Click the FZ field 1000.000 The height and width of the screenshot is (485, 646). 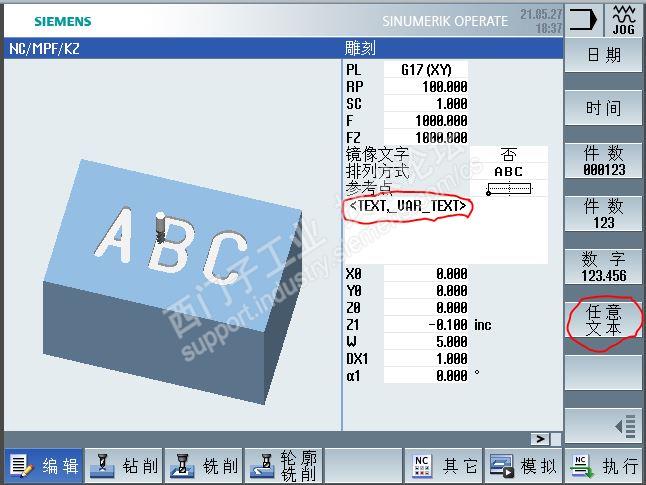[x=426, y=137]
